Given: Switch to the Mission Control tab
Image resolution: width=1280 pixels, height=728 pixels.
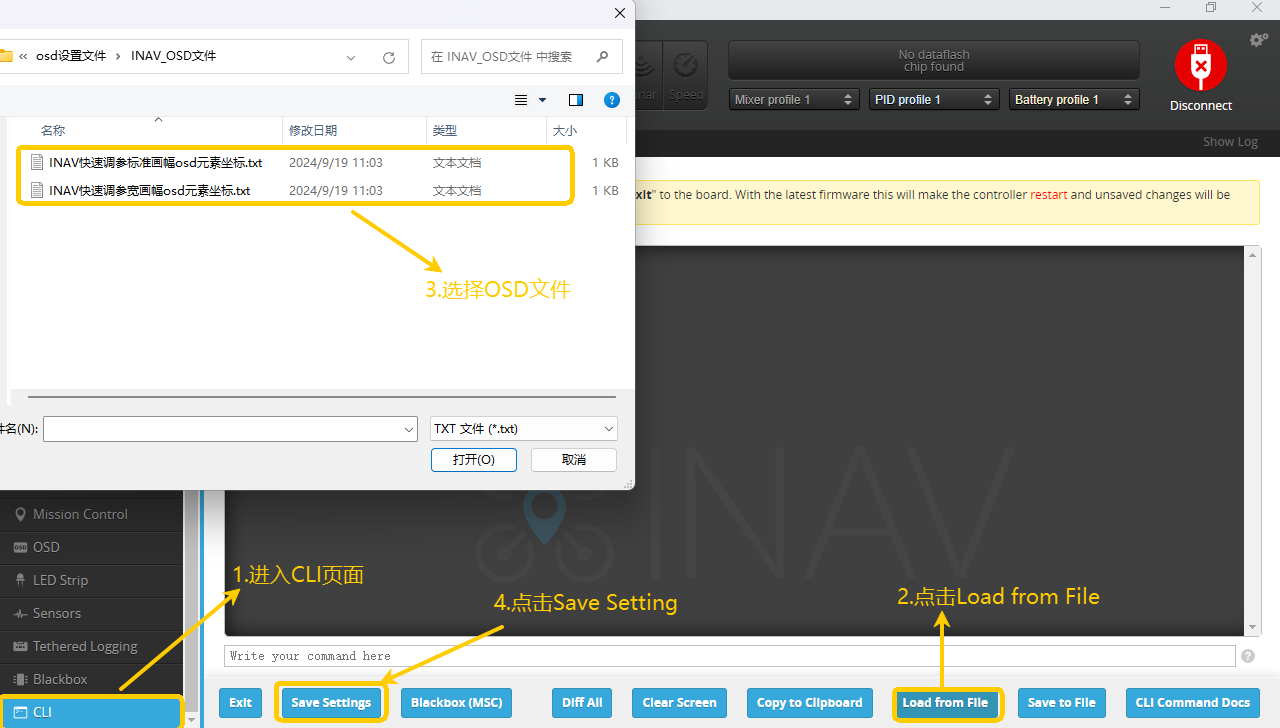Looking at the screenshot, I should point(80,514).
